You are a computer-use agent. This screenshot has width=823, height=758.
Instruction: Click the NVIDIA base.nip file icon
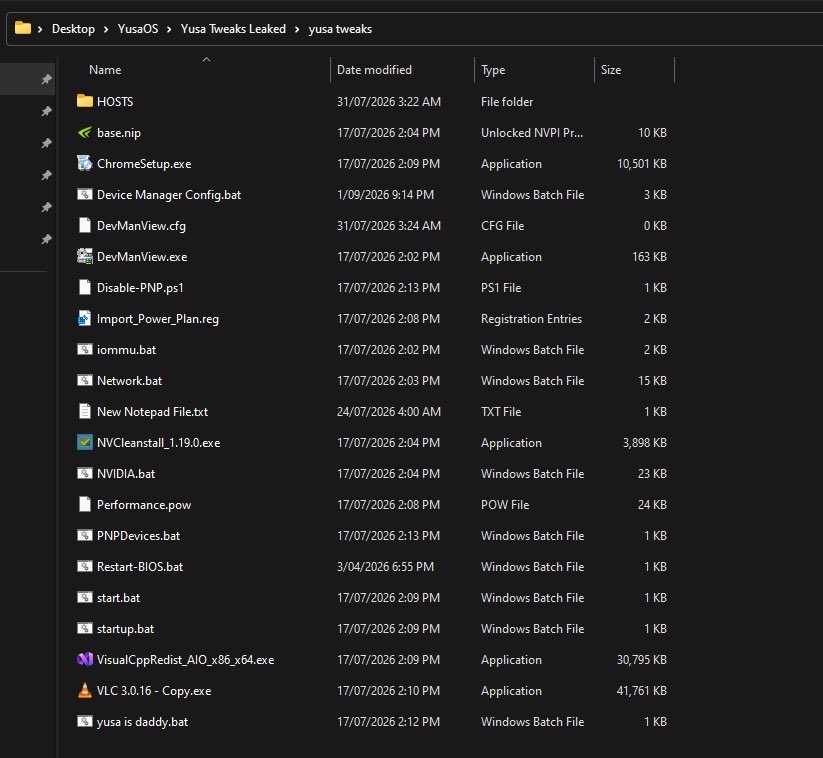85,132
